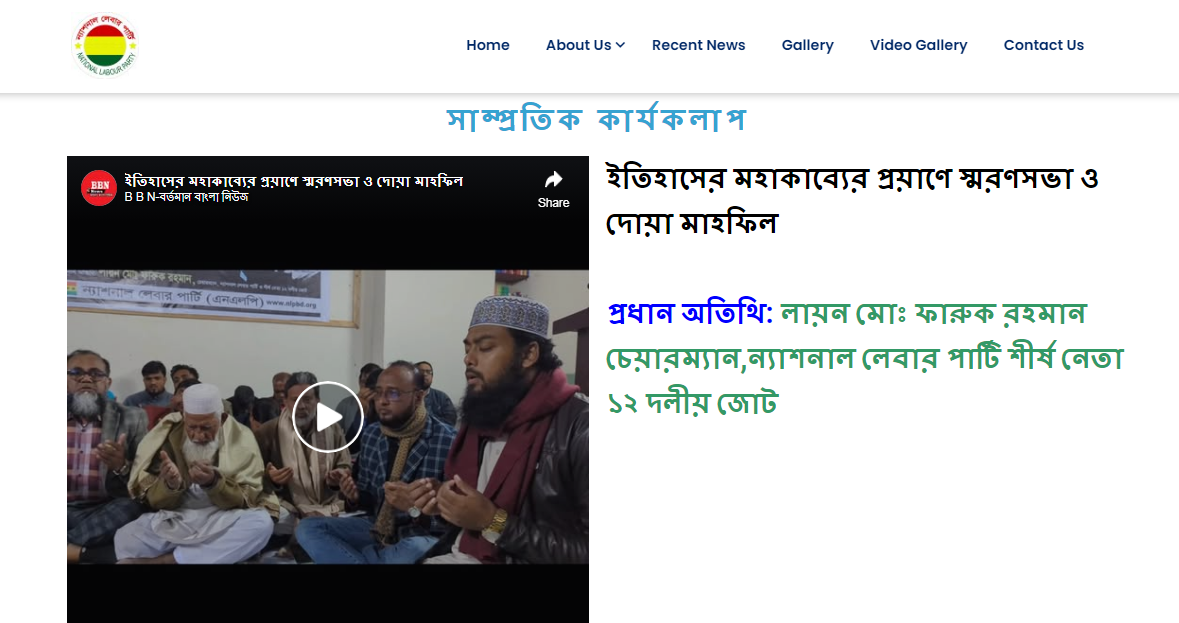Click the সাম্প্রতিক কার্যকলাপ section heading
Viewport: 1179px width, 623px height.
(x=596, y=119)
